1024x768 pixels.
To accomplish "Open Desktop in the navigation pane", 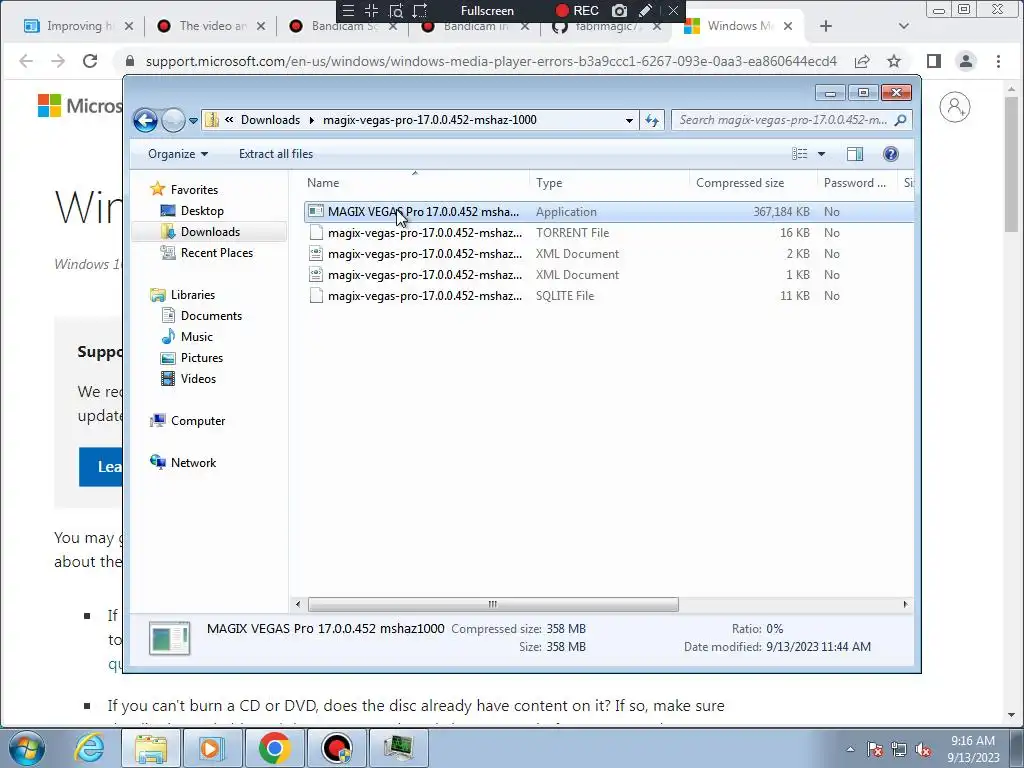I will click(202, 211).
